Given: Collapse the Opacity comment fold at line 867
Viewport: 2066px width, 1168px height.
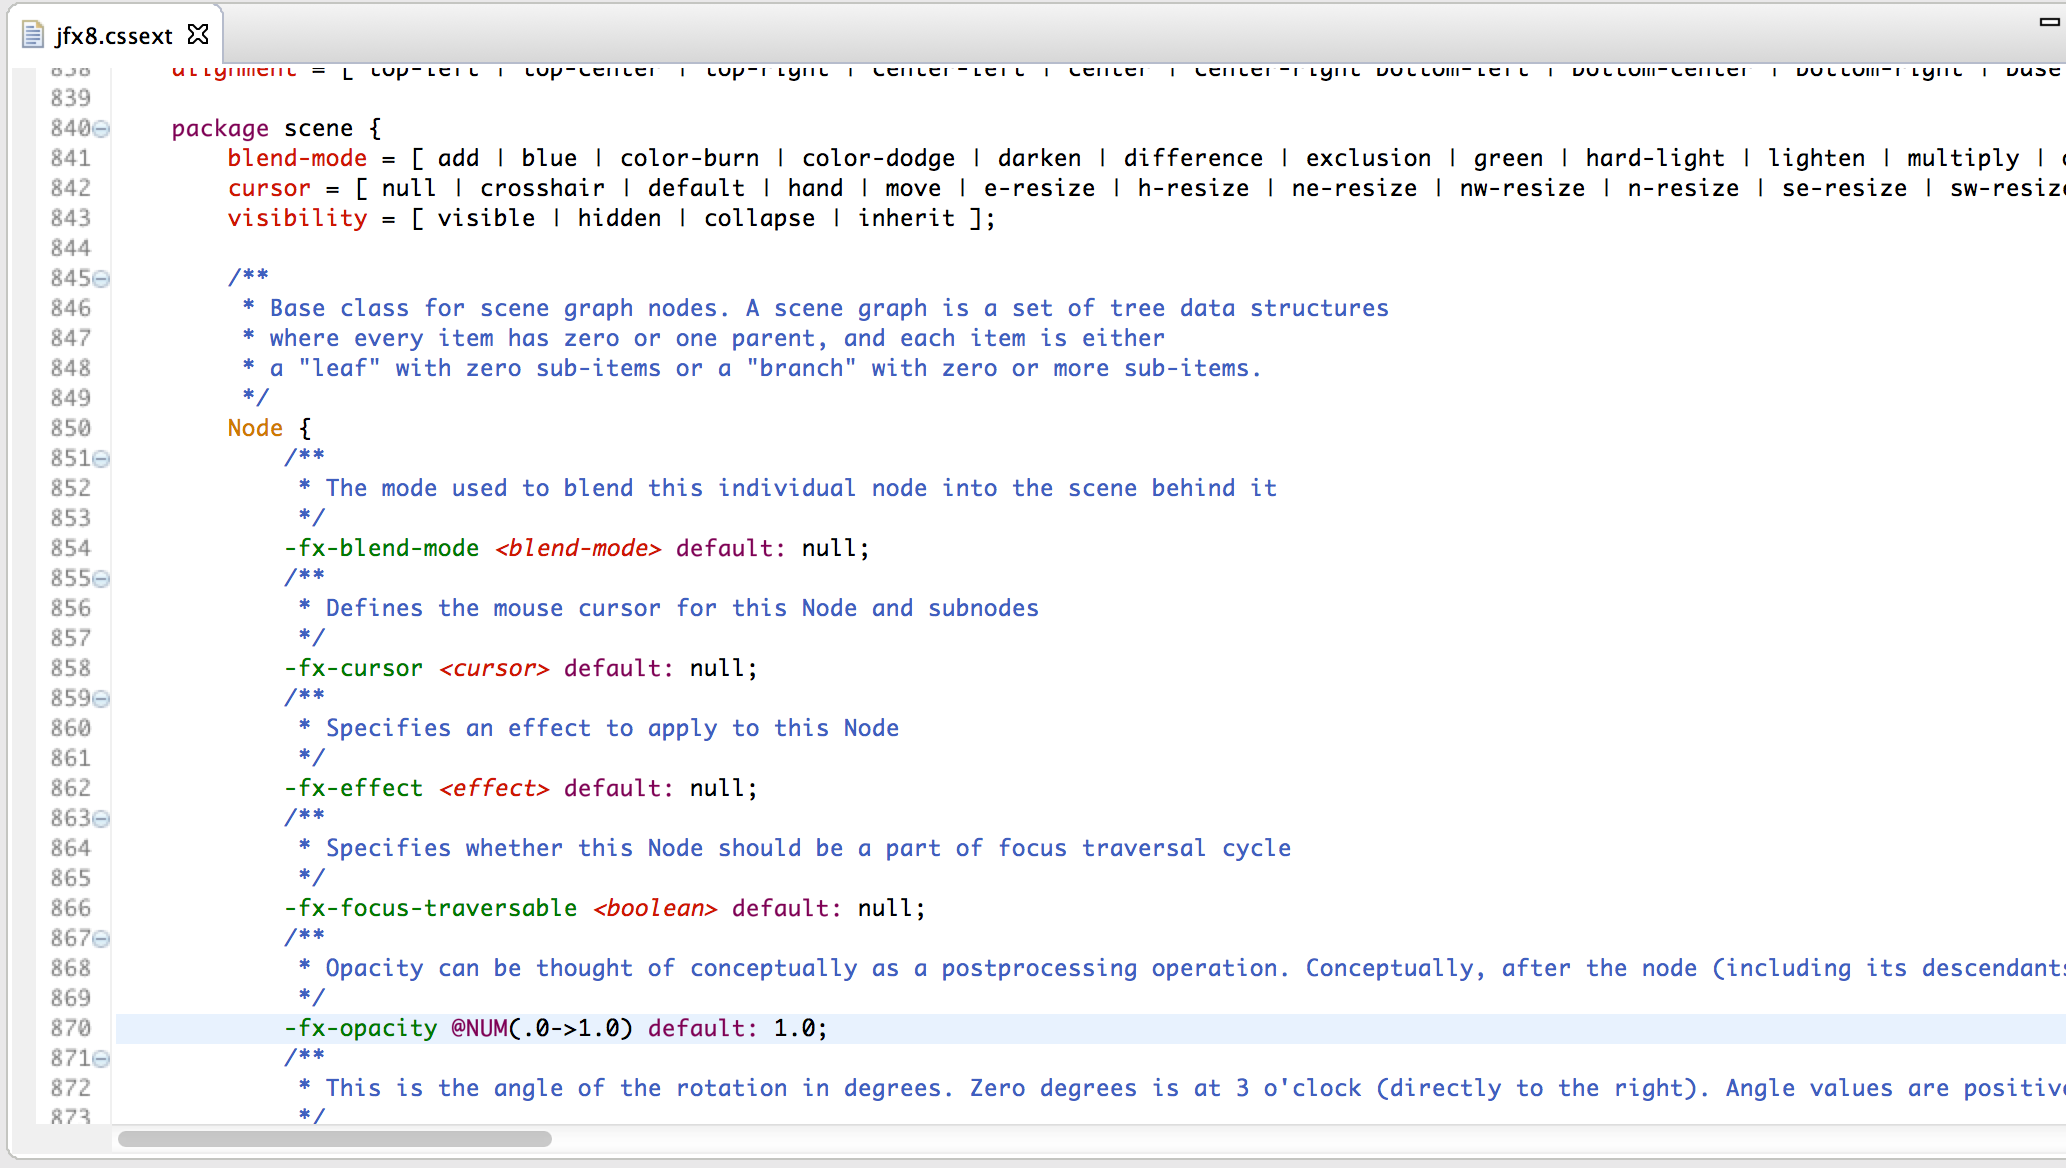Looking at the screenshot, I should click(x=102, y=939).
